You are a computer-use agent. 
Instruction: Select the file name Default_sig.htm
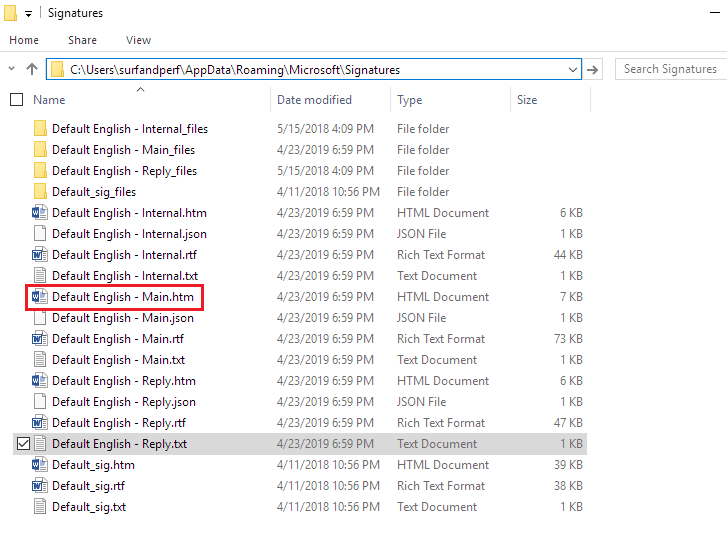[x=93, y=465]
